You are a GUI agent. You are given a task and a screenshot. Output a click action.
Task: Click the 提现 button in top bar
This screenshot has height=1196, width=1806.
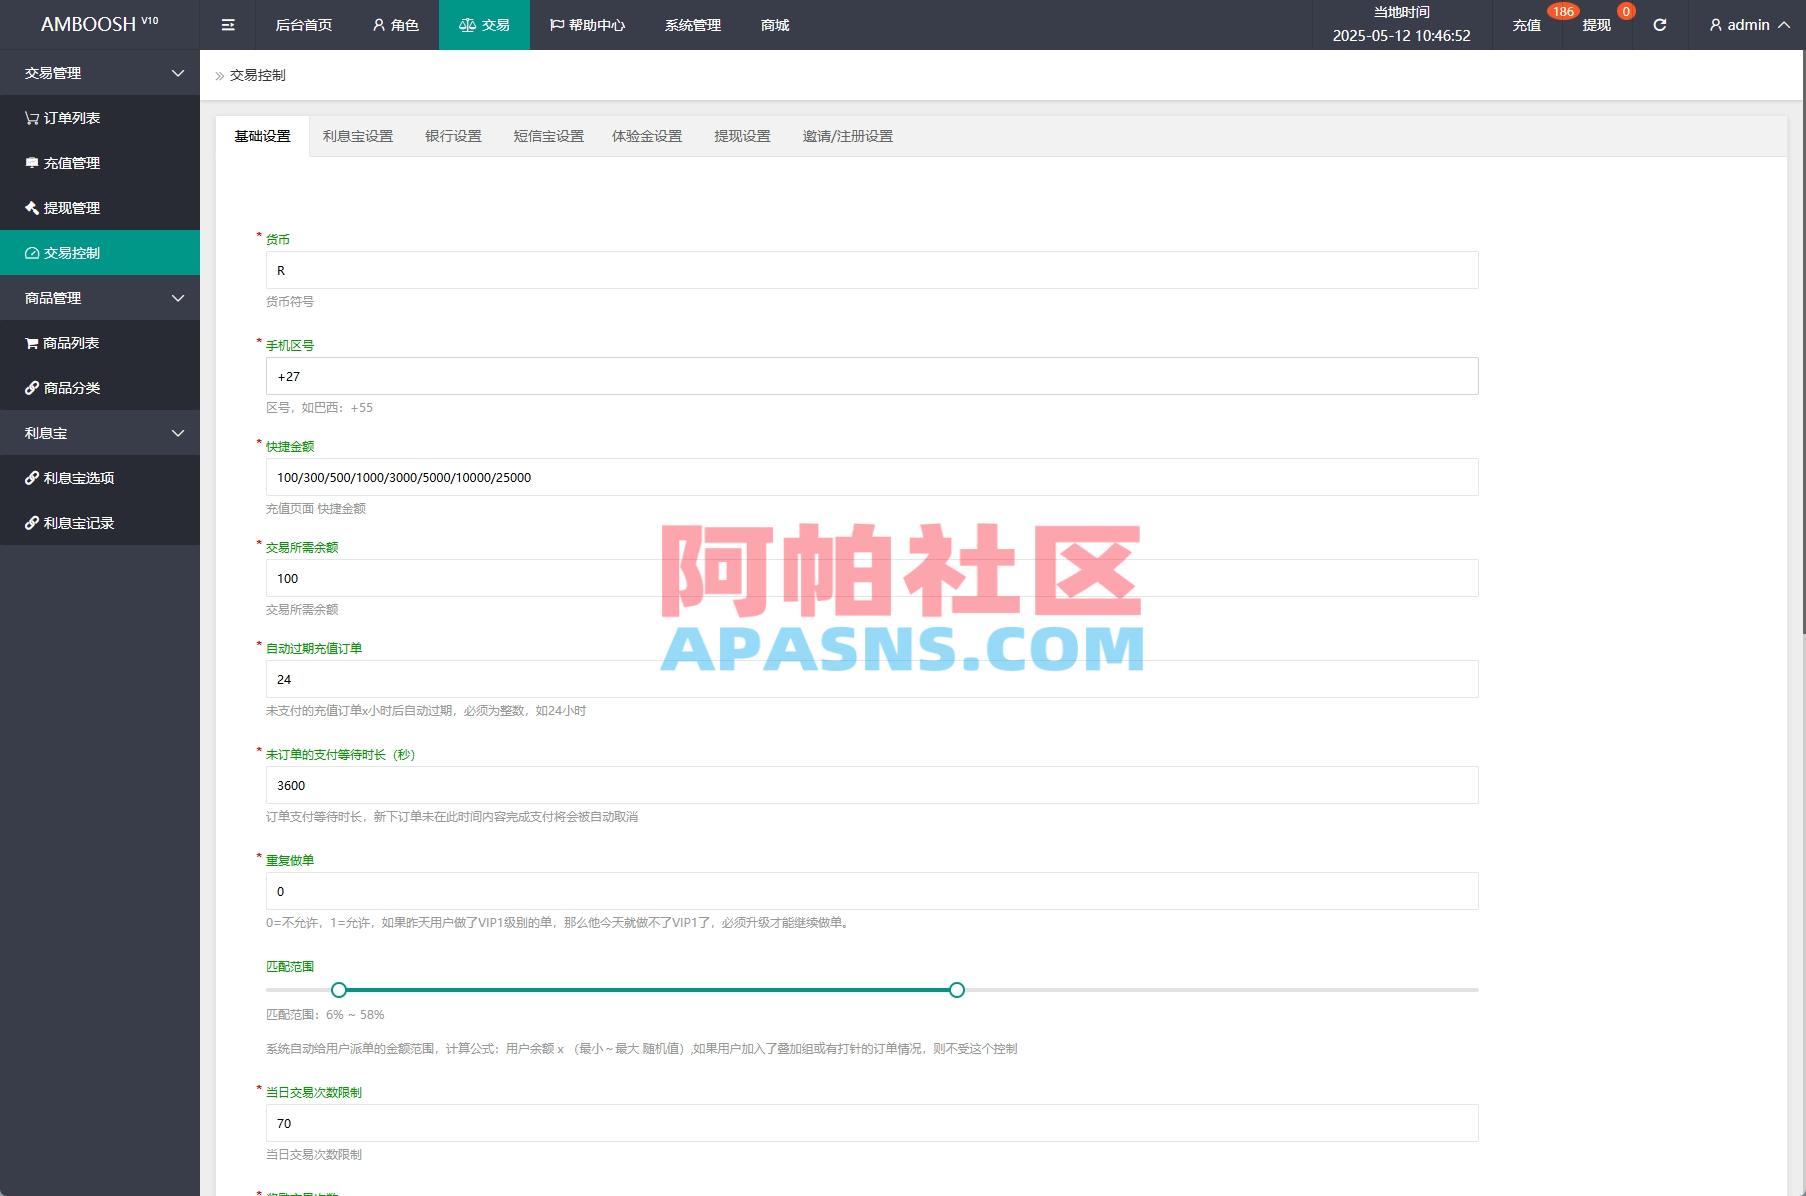coord(1595,25)
